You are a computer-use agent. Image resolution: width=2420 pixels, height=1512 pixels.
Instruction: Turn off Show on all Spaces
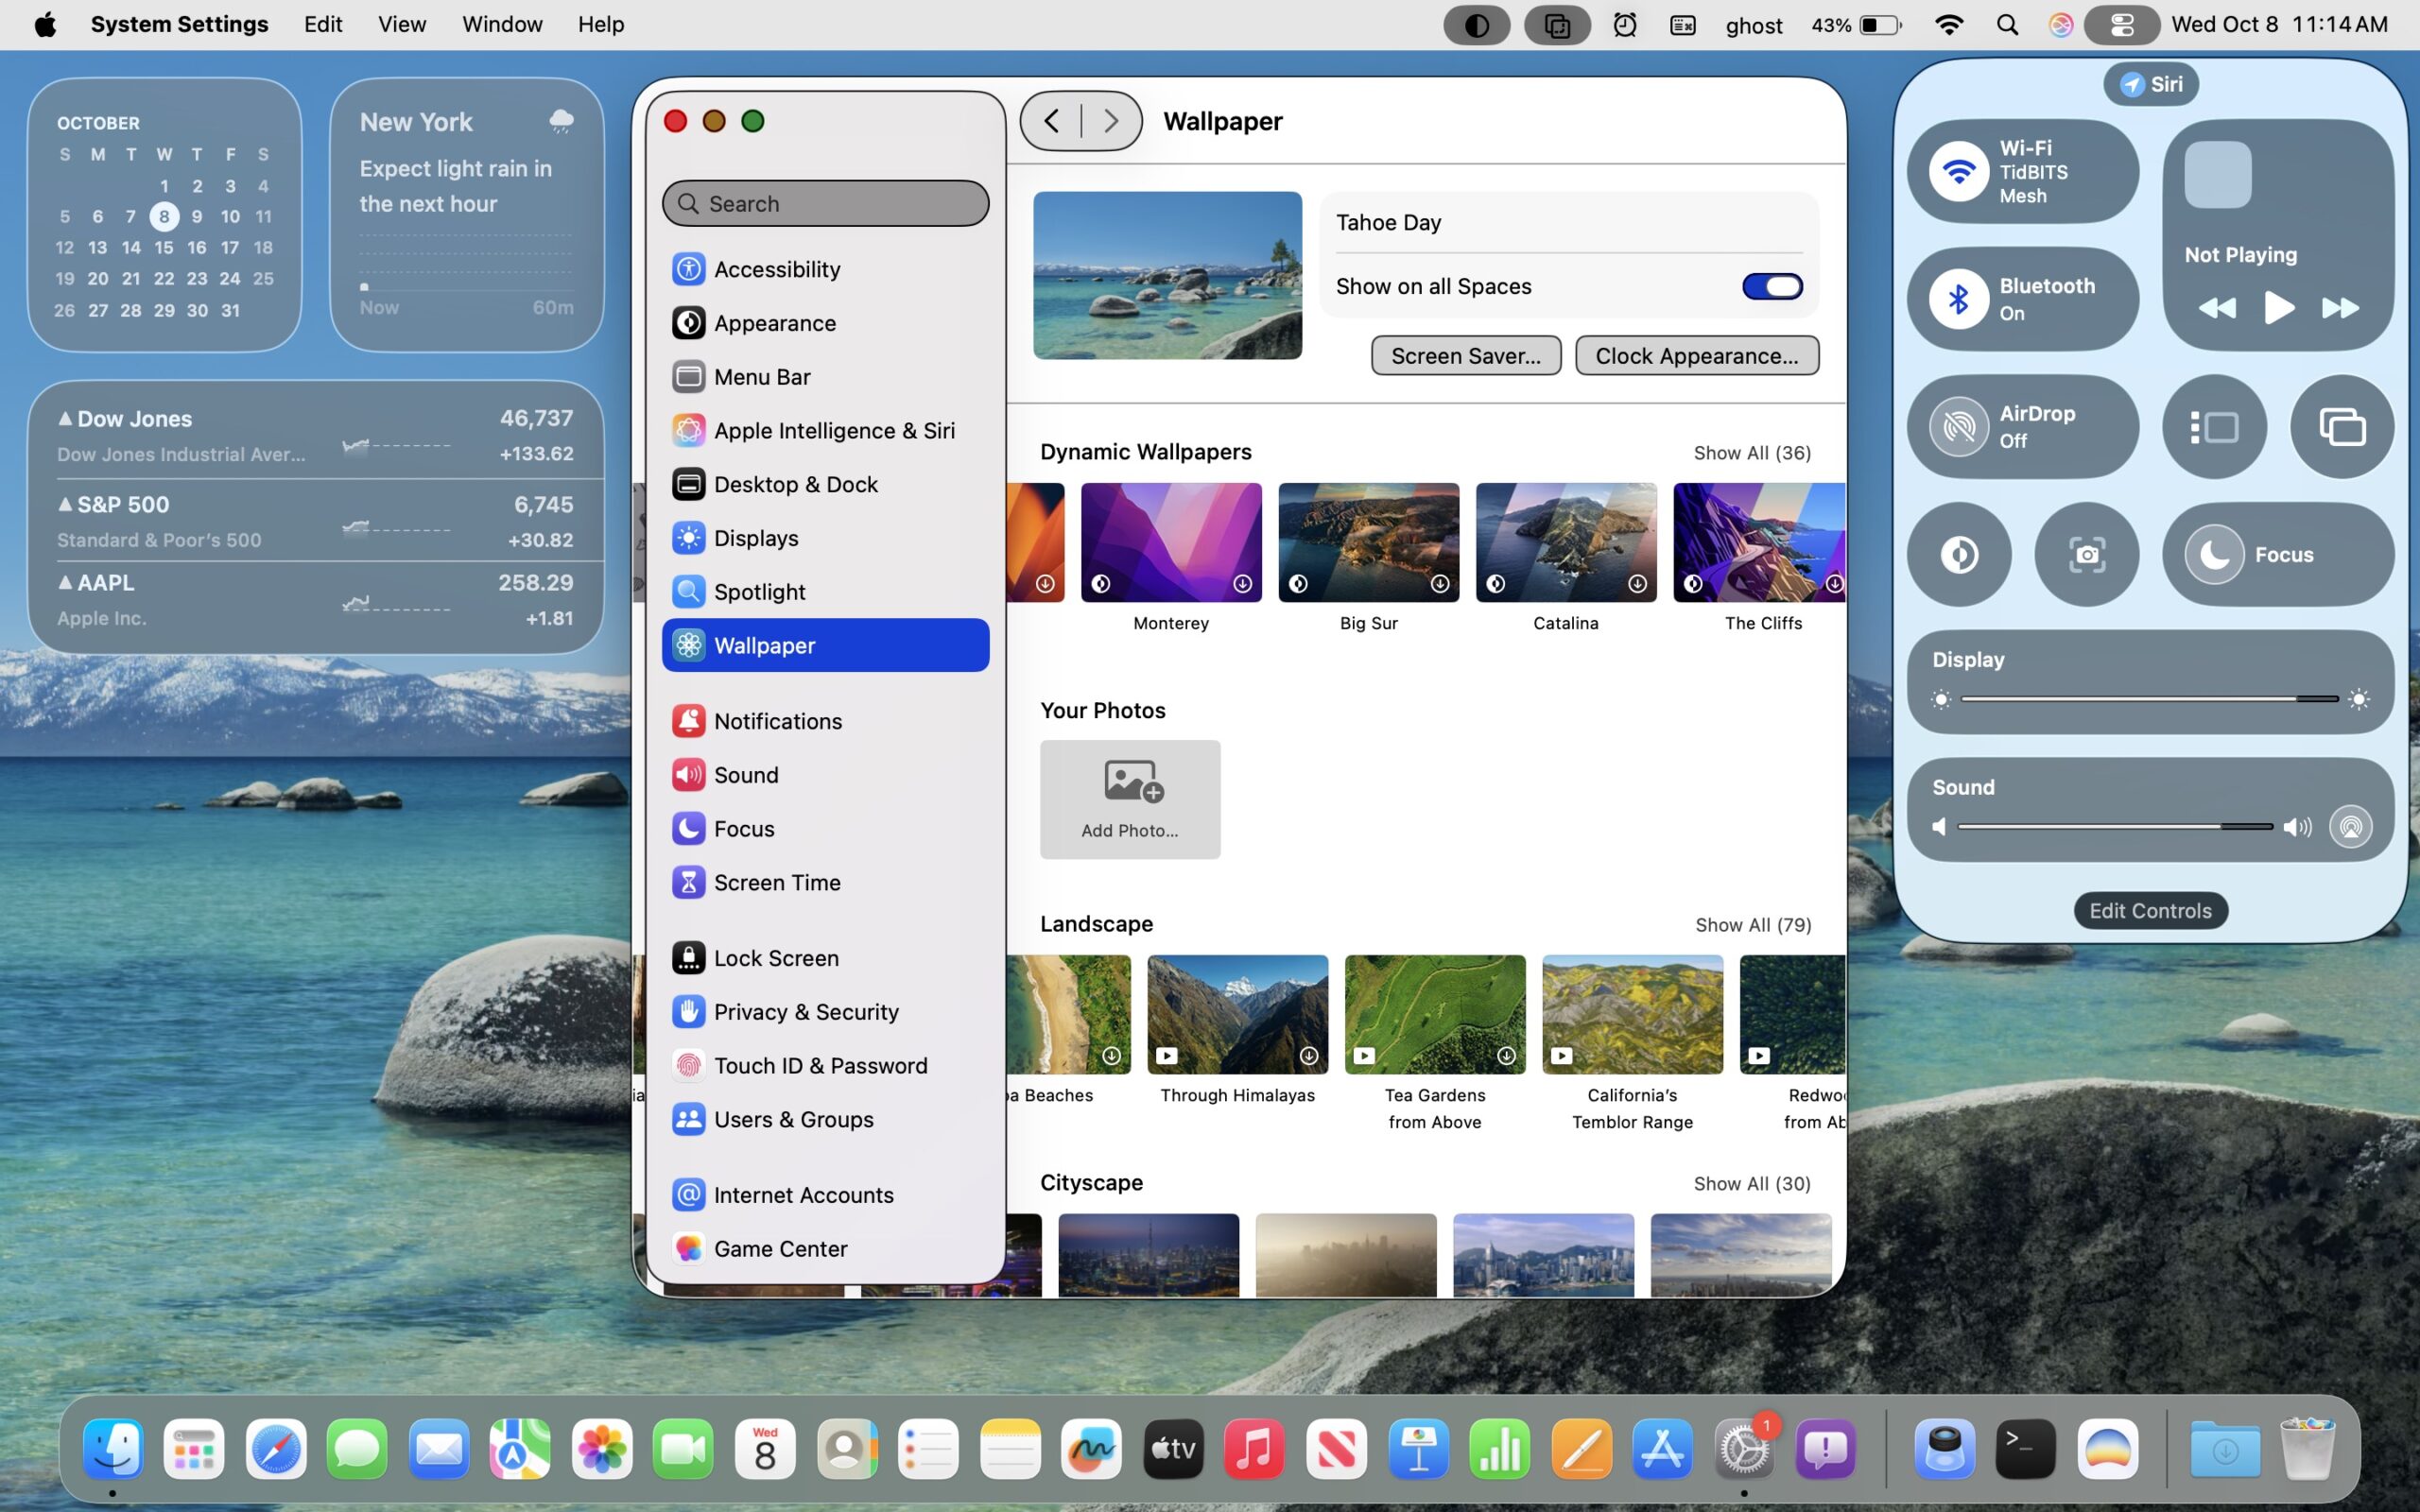(x=1771, y=287)
